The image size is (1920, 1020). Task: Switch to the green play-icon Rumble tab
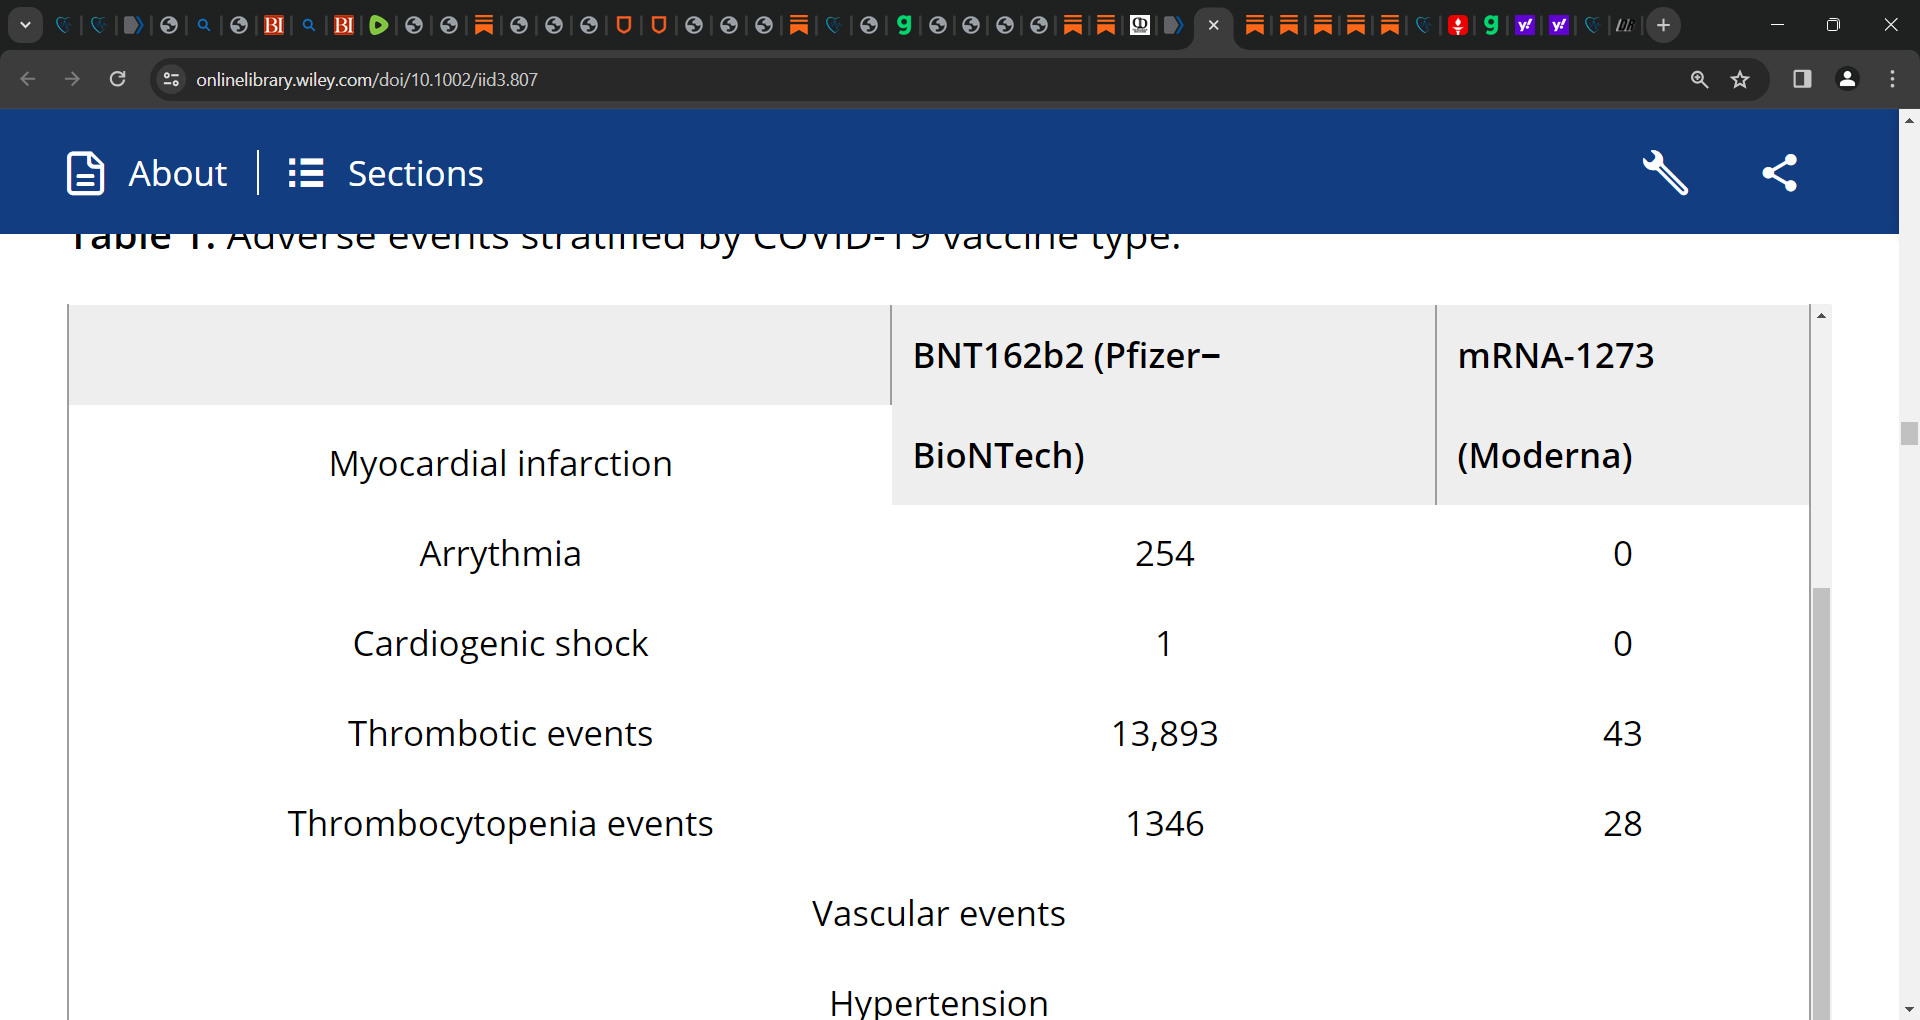pyautogui.click(x=378, y=25)
